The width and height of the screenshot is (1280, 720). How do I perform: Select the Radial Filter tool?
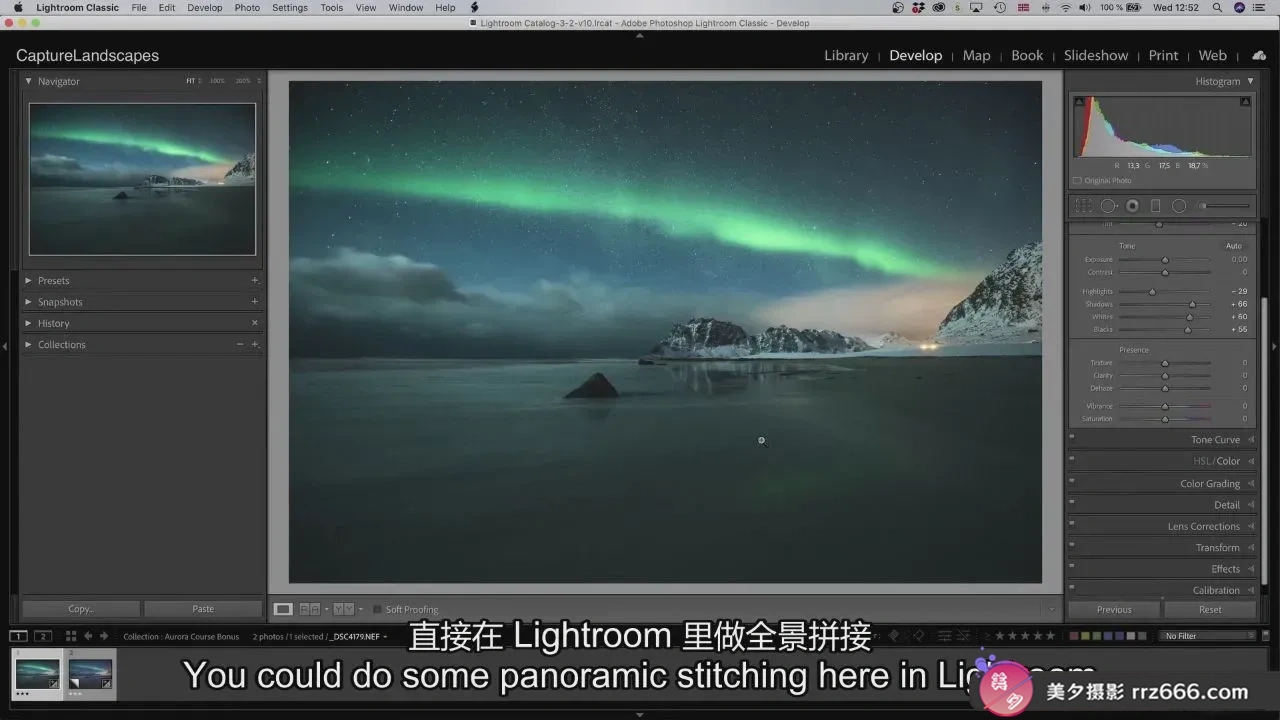pos(1179,206)
